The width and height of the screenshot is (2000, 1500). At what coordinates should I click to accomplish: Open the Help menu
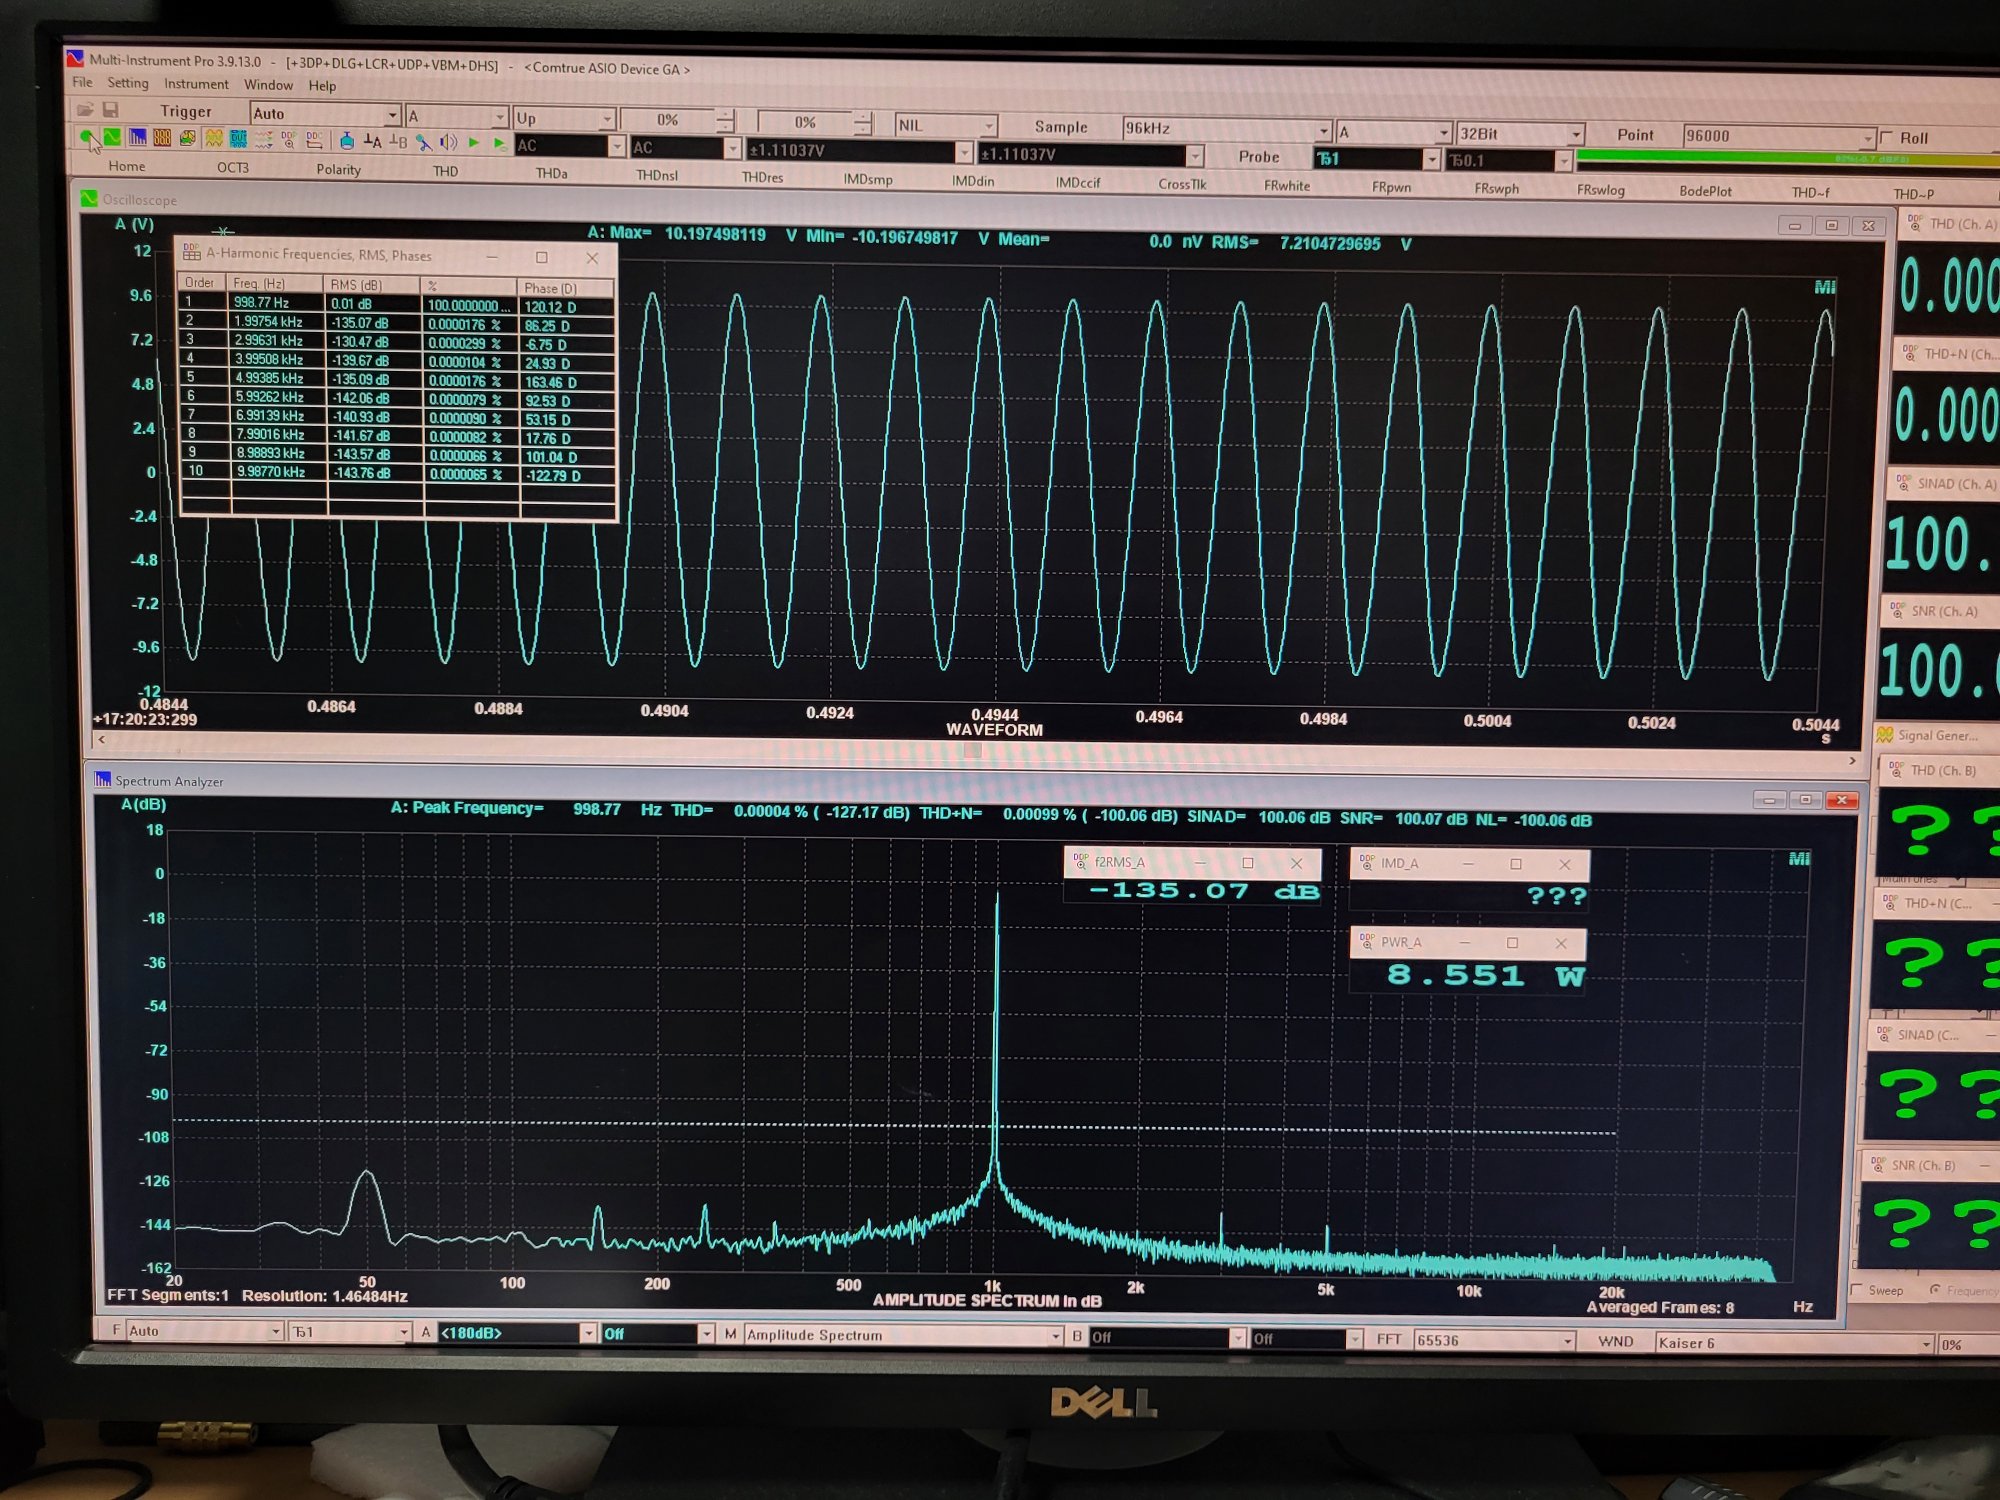tap(322, 86)
